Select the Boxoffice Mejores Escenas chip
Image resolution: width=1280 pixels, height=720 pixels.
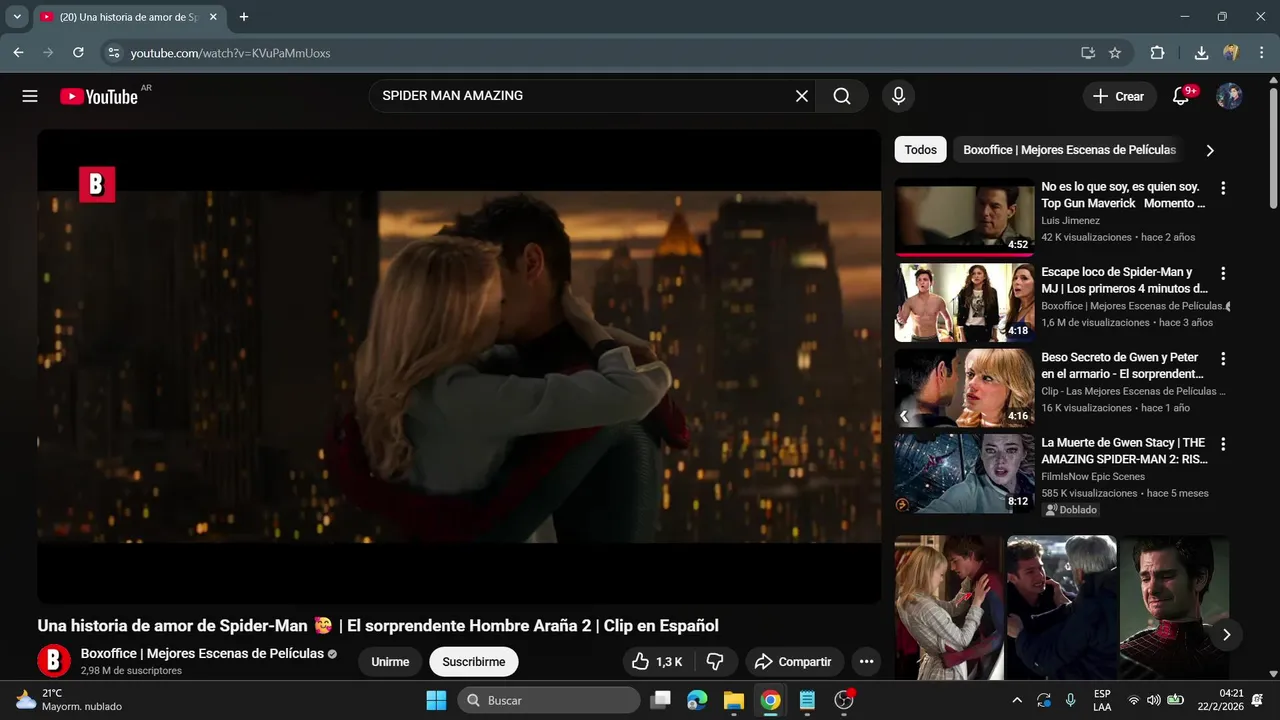tap(1069, 150)
